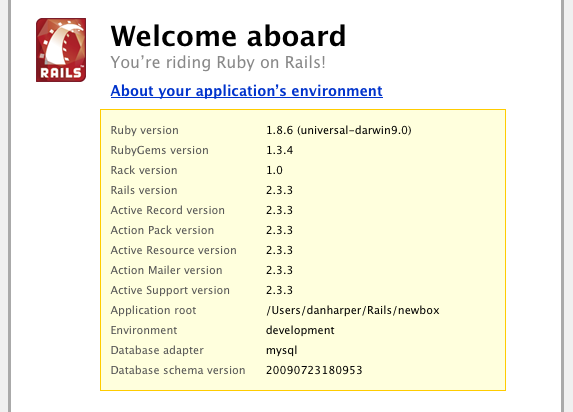The height and width of the screenshot is (412, 573).
Task: Click the Application root label
Action: pyautogui.click(x=153, y=310)
